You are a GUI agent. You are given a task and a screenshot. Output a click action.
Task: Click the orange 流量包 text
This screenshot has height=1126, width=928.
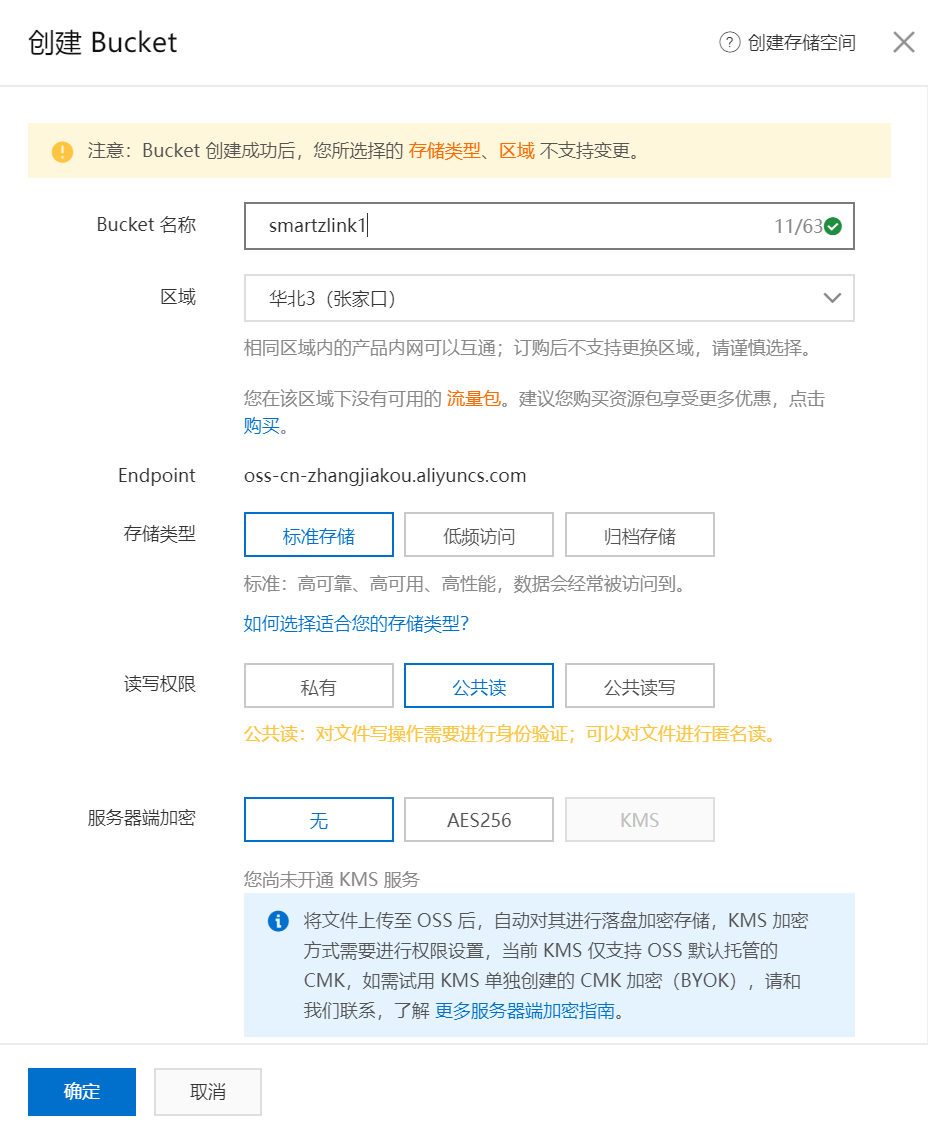point(473,399)
